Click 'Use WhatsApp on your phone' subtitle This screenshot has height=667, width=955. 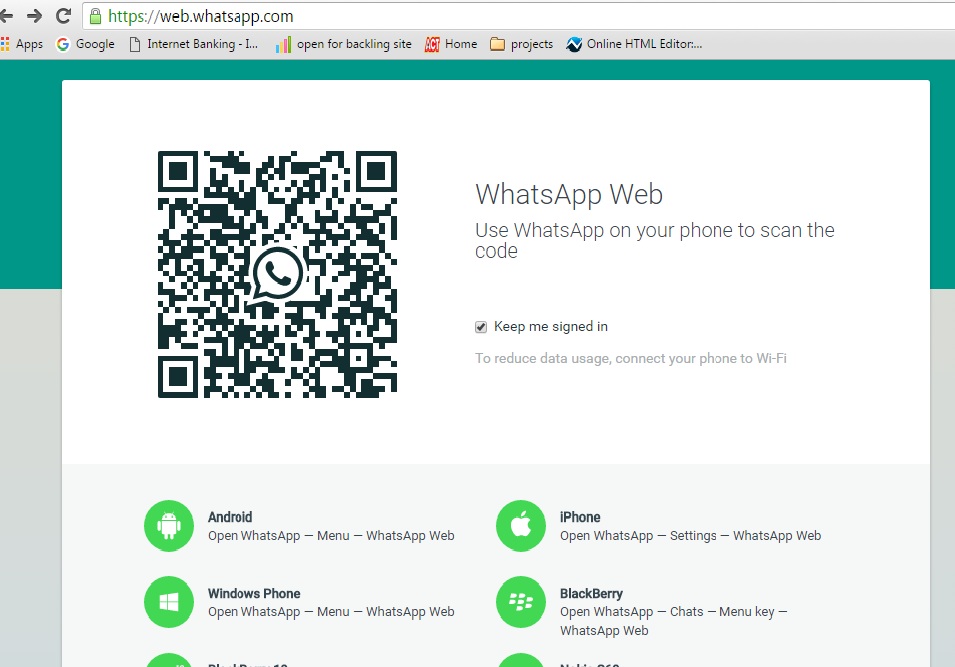click(655, 241)
